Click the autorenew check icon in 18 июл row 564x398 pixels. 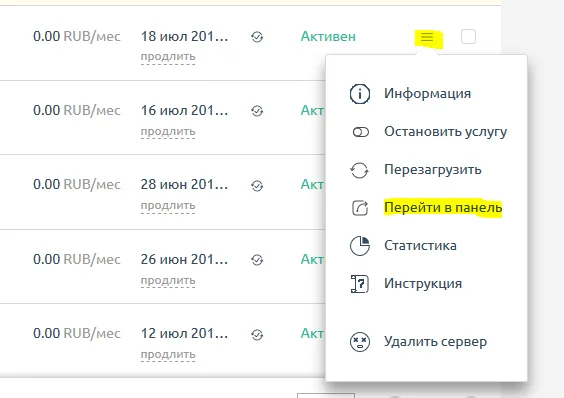[x=257, y=37]
